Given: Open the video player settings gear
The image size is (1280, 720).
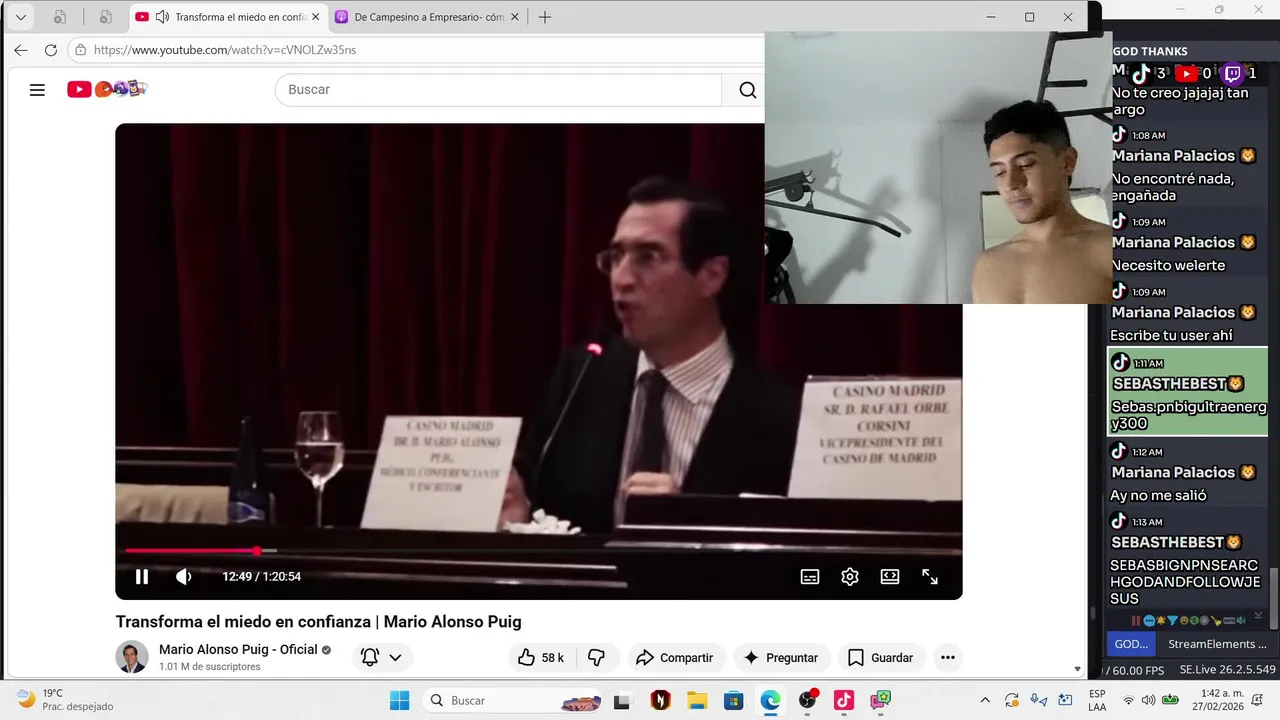Looking at the screenshot, I should pyautogui.click(x=850, y=576).
